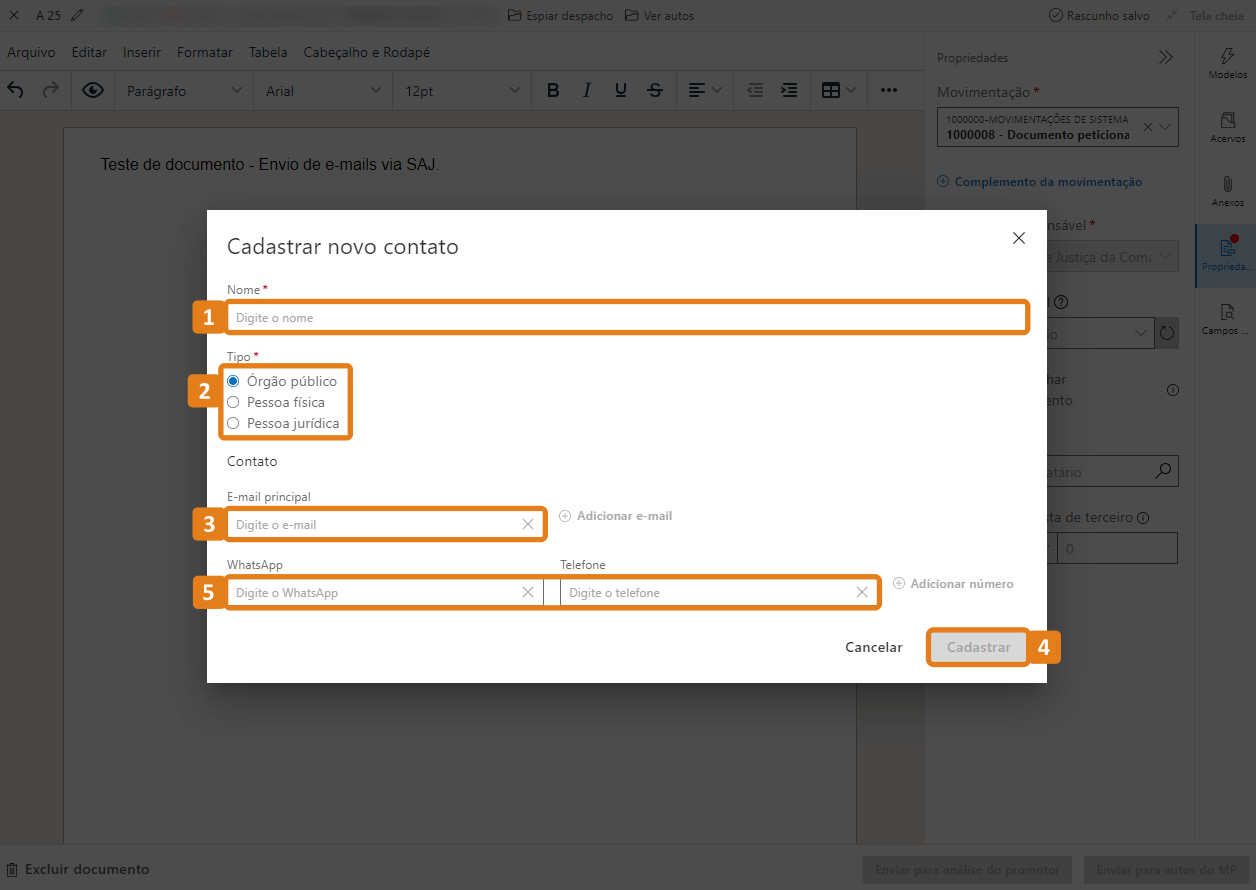This screenshot has width=1256, height=890.
Task: Open the Cabeçalho e Rodapé menu
Action: [x=366, y=52]
